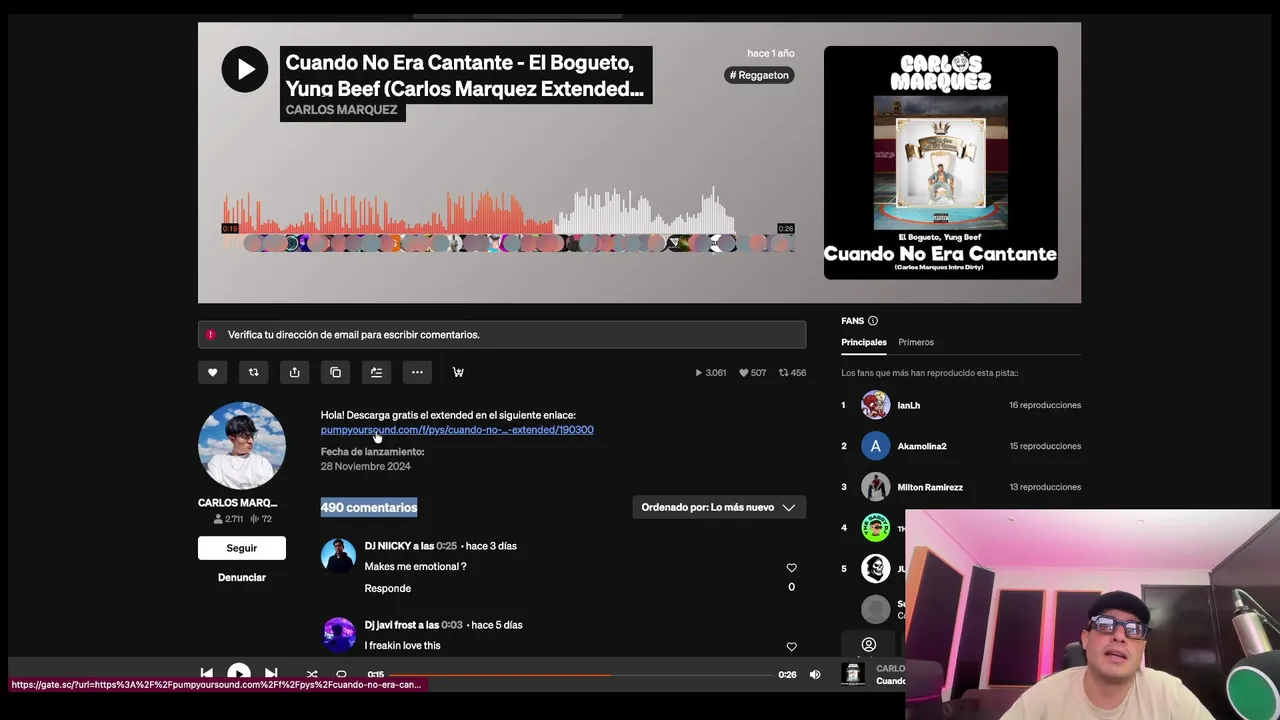Image resolution: width=1280 pixels, height=720 pixels.
Task: Select IanLh's avatar in fans list
Action: (x=876, y=405)
